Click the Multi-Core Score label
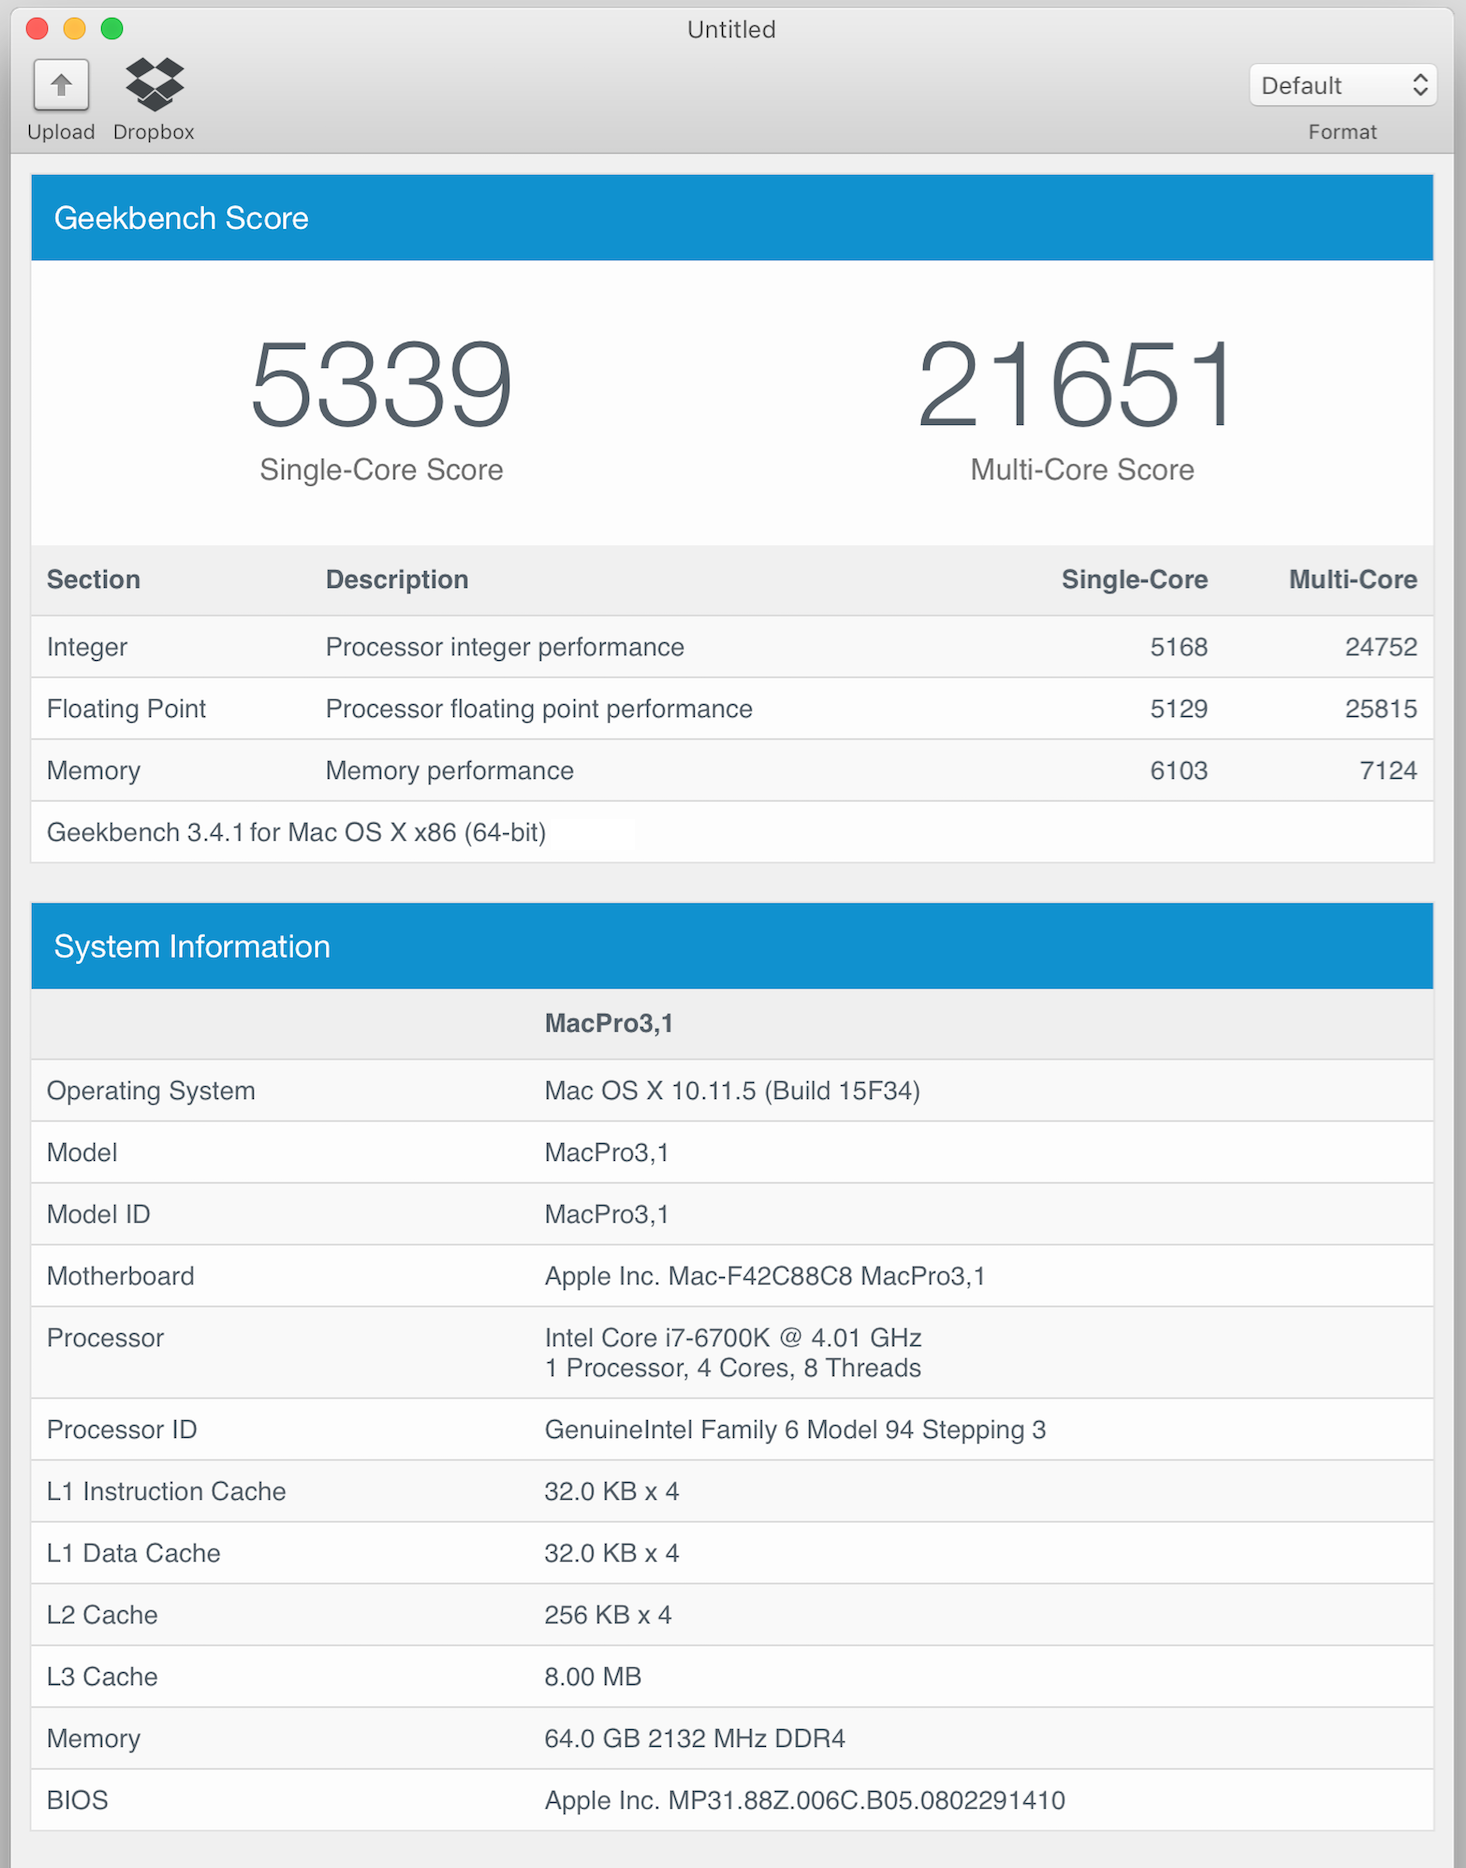Viewport: 1466px width, 1868px height. click(1082, 470)
